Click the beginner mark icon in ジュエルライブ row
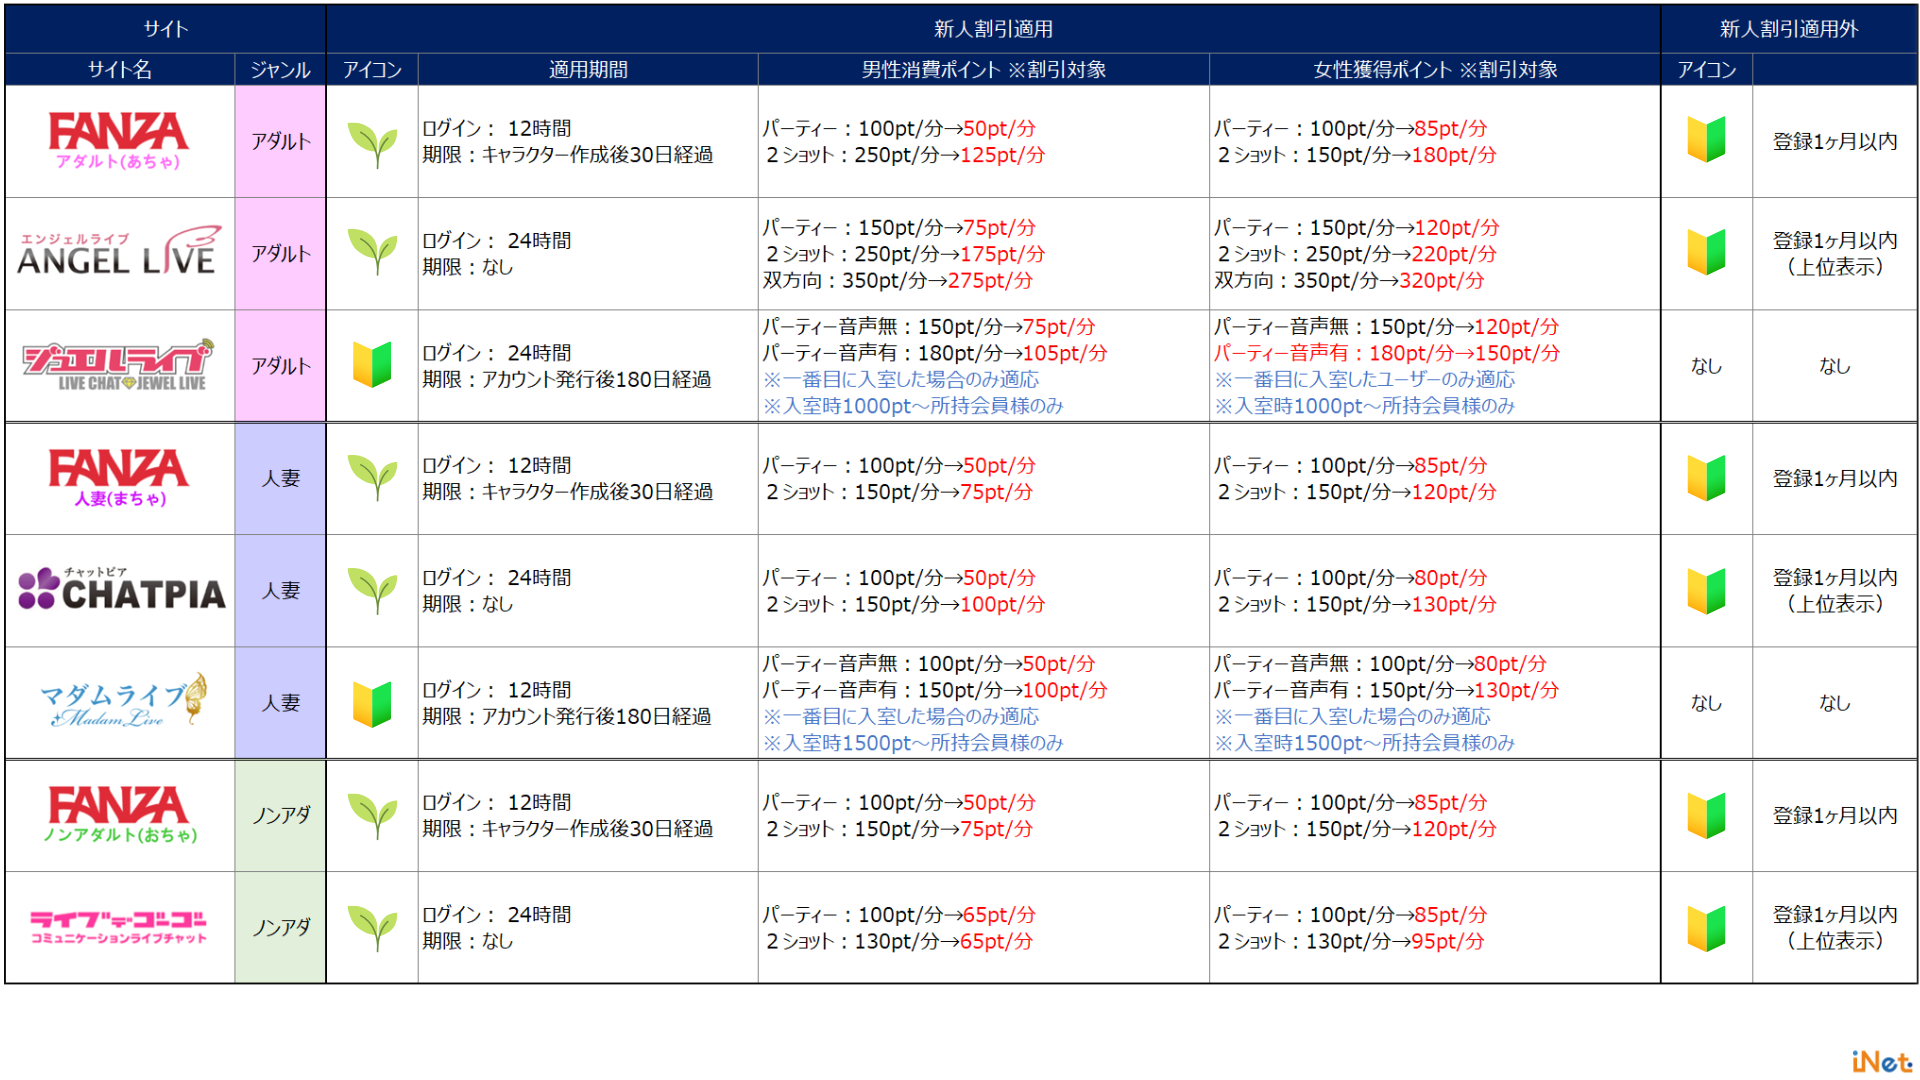This screenshot has height=1080, width=1920. (372, 364)
